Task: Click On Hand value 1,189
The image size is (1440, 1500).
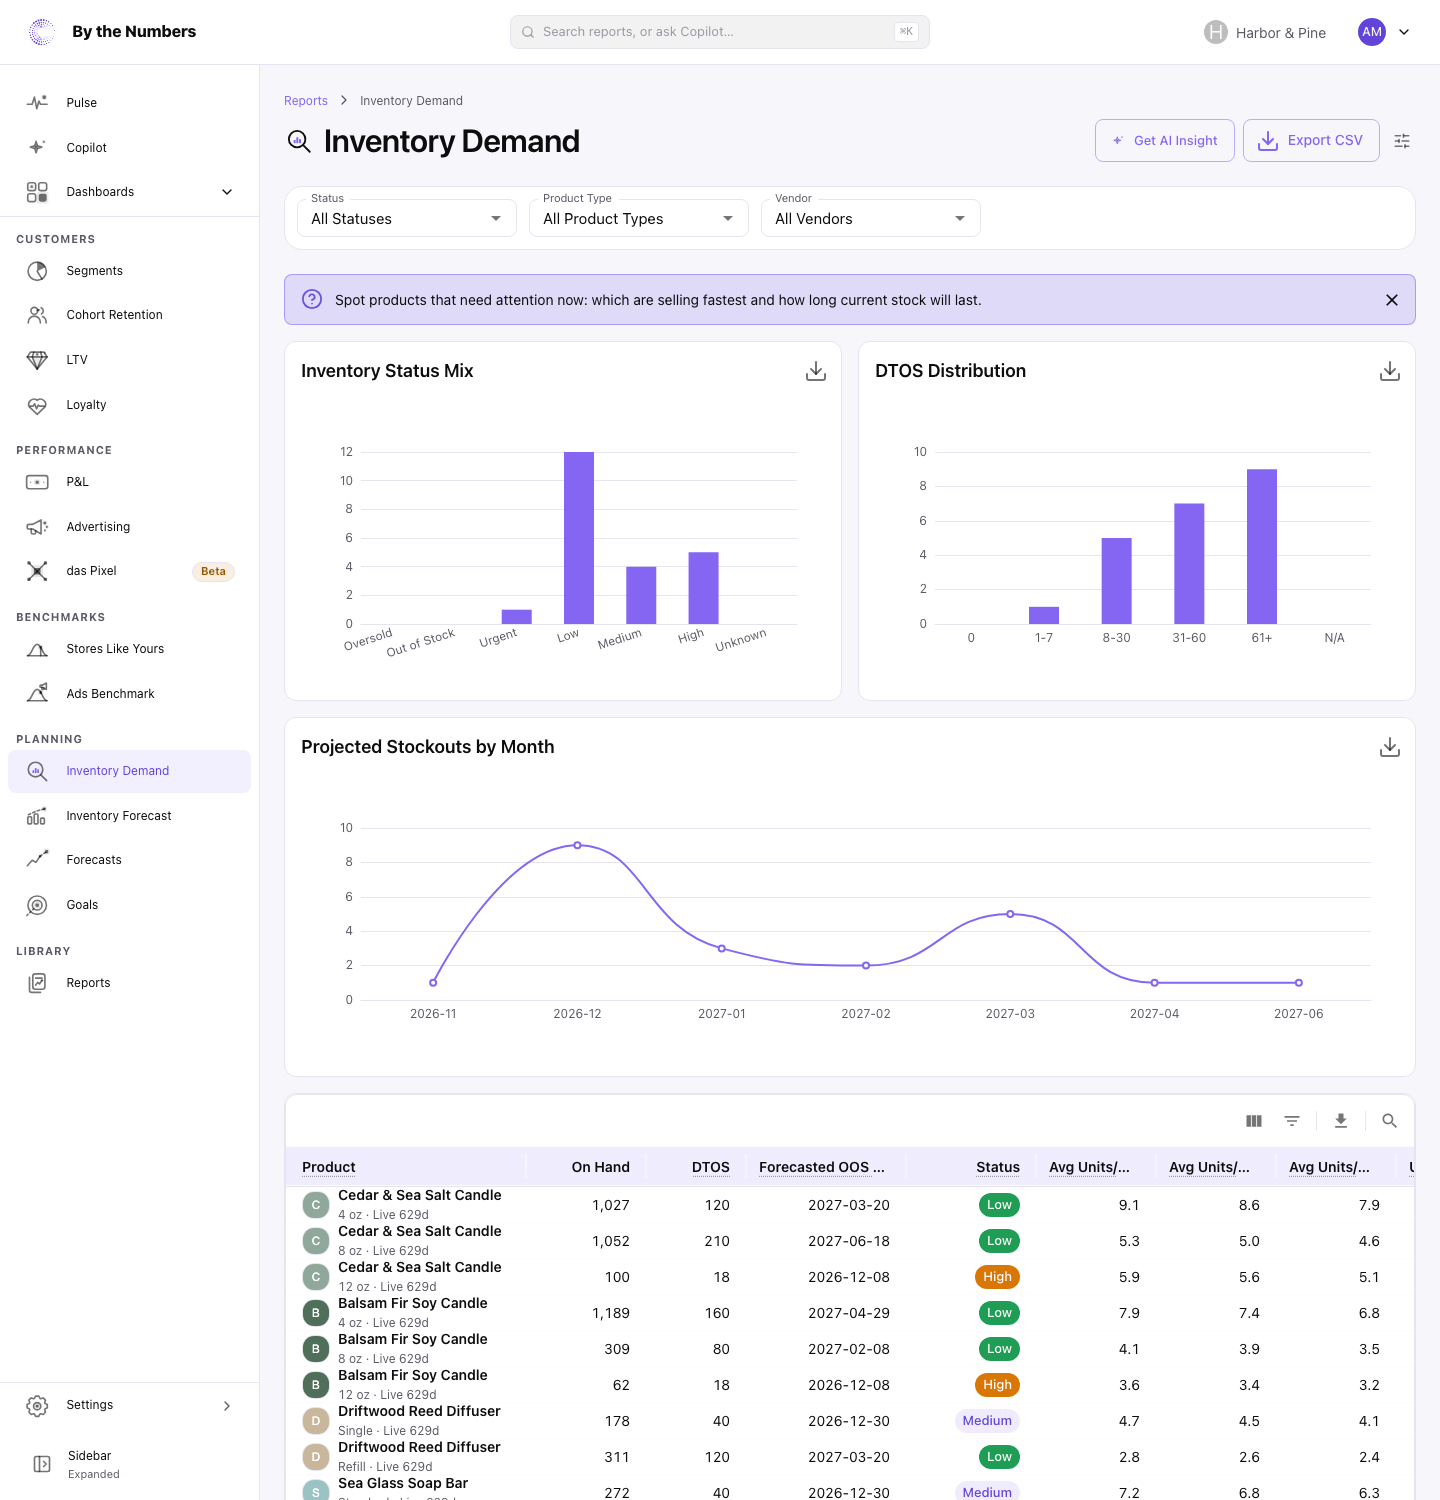Action: pyautogui.click(x=611, y=1313)
